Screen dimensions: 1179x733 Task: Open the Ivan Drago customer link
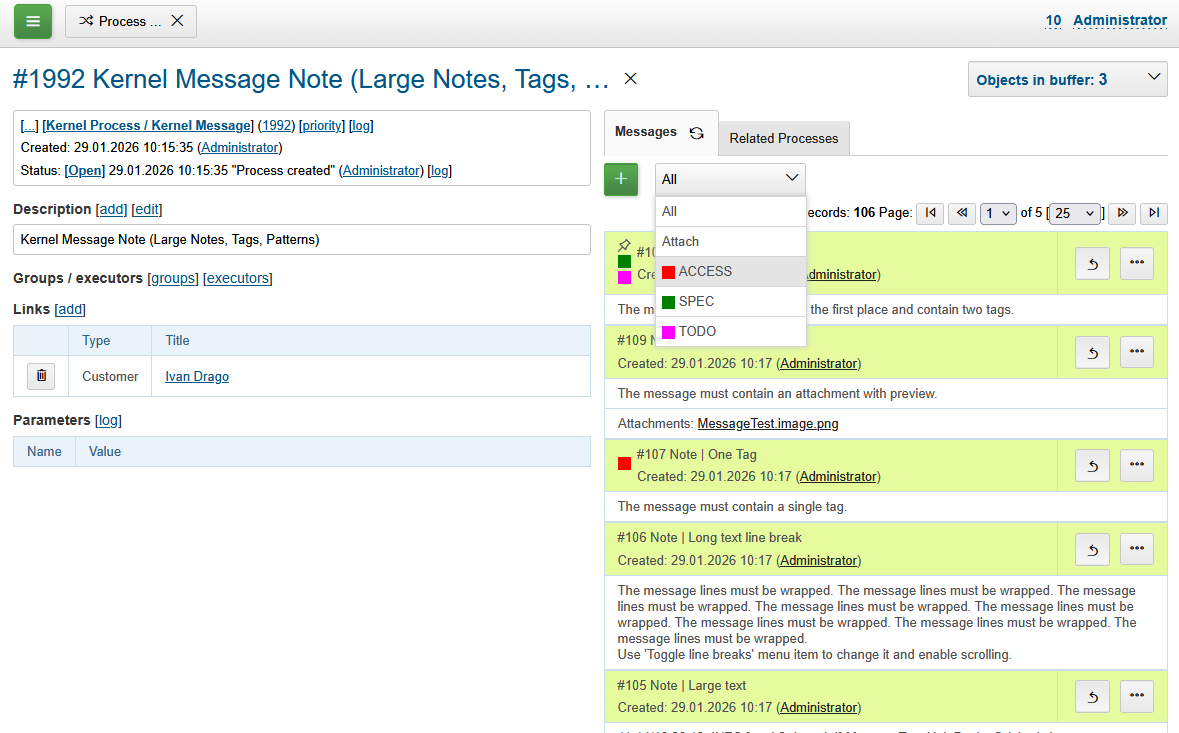pyautogui.click(x=196, y=376)
